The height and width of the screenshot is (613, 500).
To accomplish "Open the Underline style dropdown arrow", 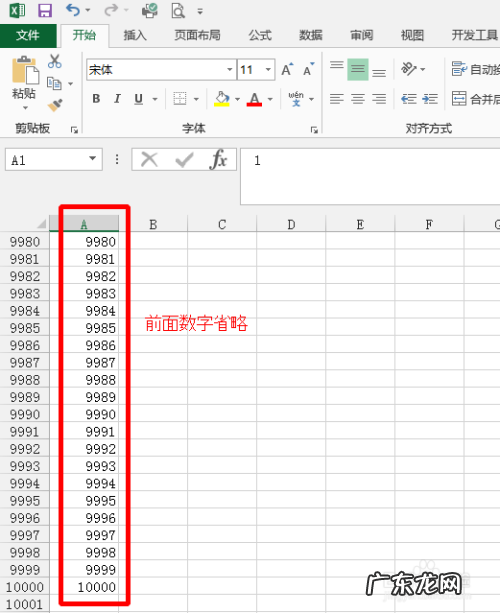I will pos(155,99).
